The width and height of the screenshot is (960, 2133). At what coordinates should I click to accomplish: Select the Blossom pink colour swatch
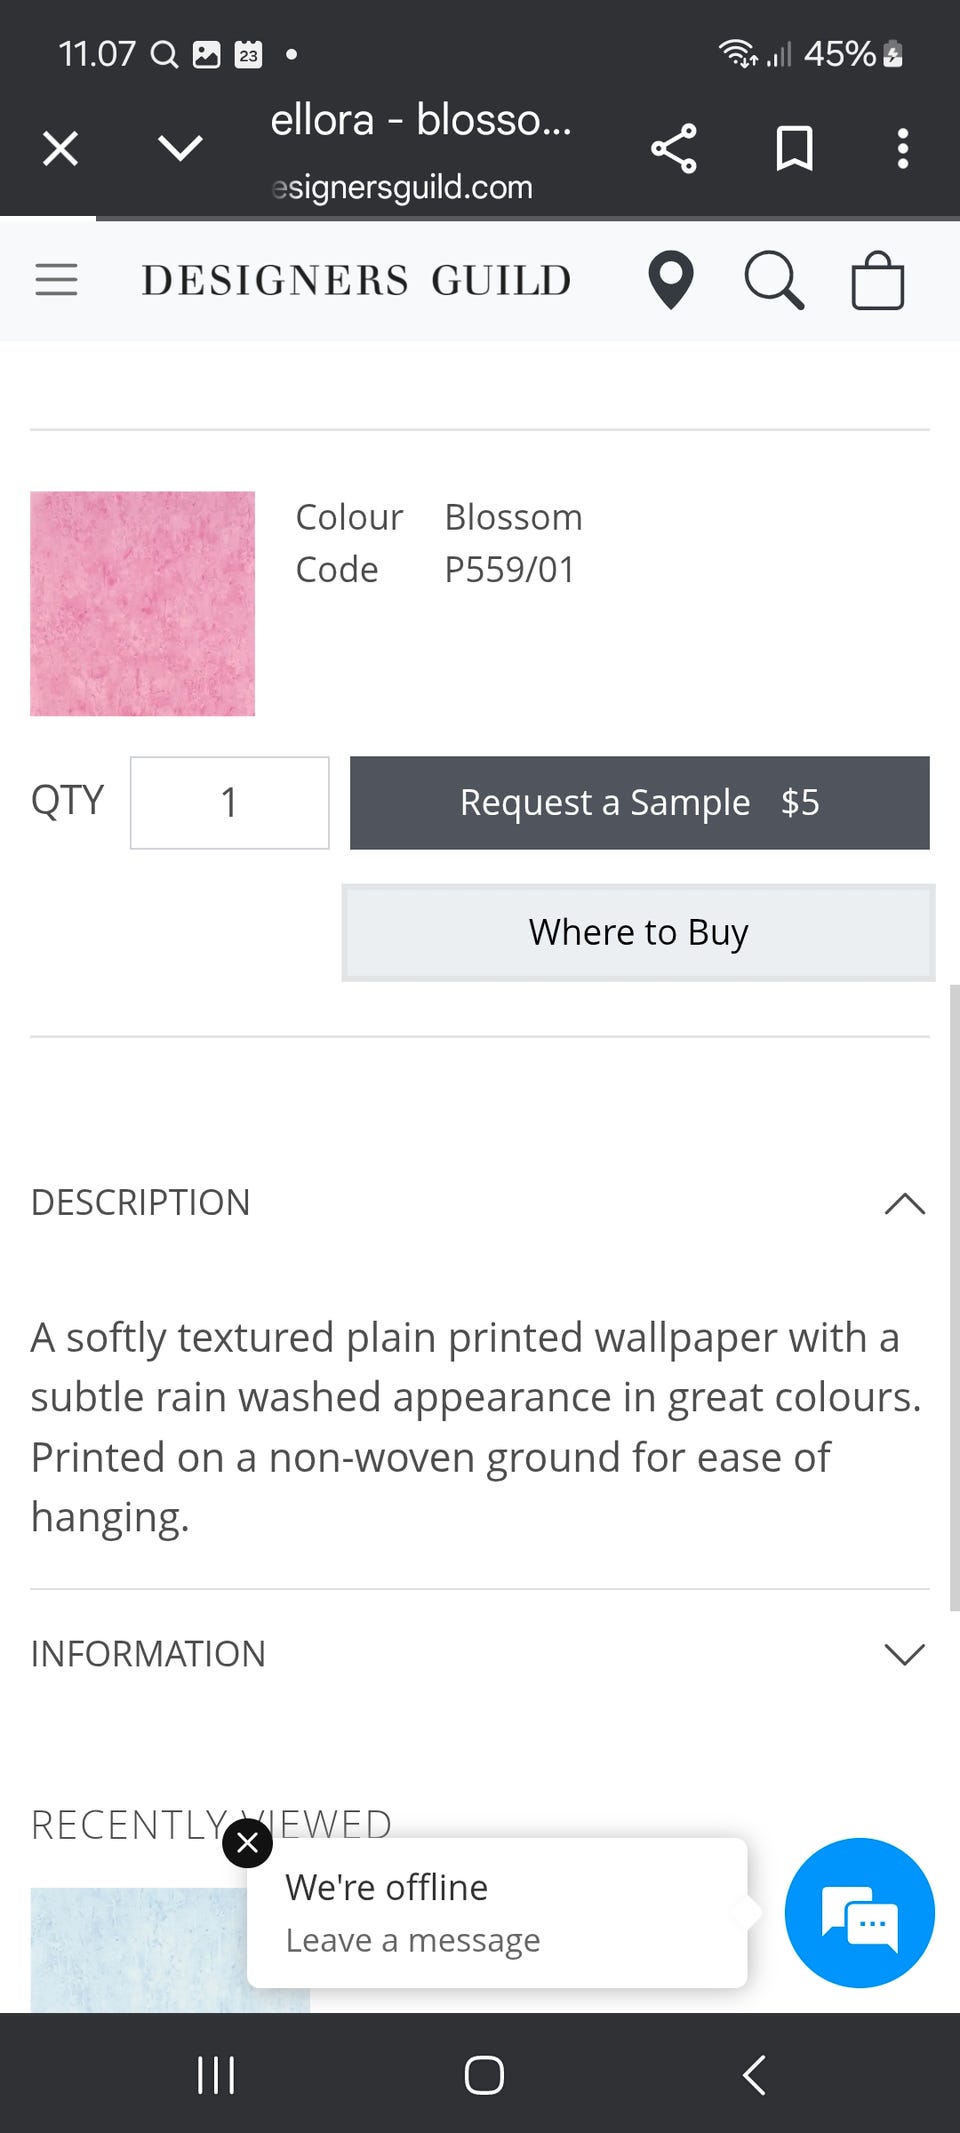tap(142, 603)
